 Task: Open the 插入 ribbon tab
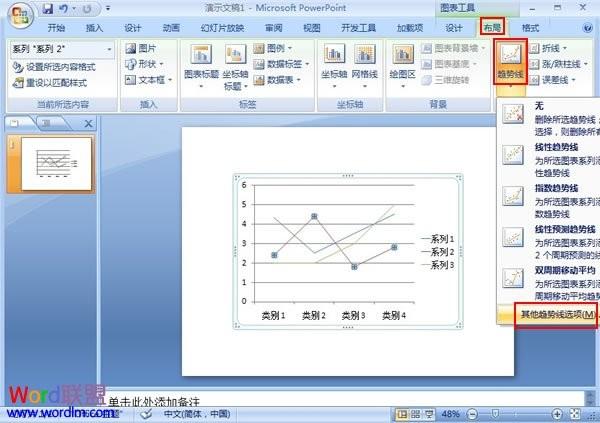[x=94, y=28]
